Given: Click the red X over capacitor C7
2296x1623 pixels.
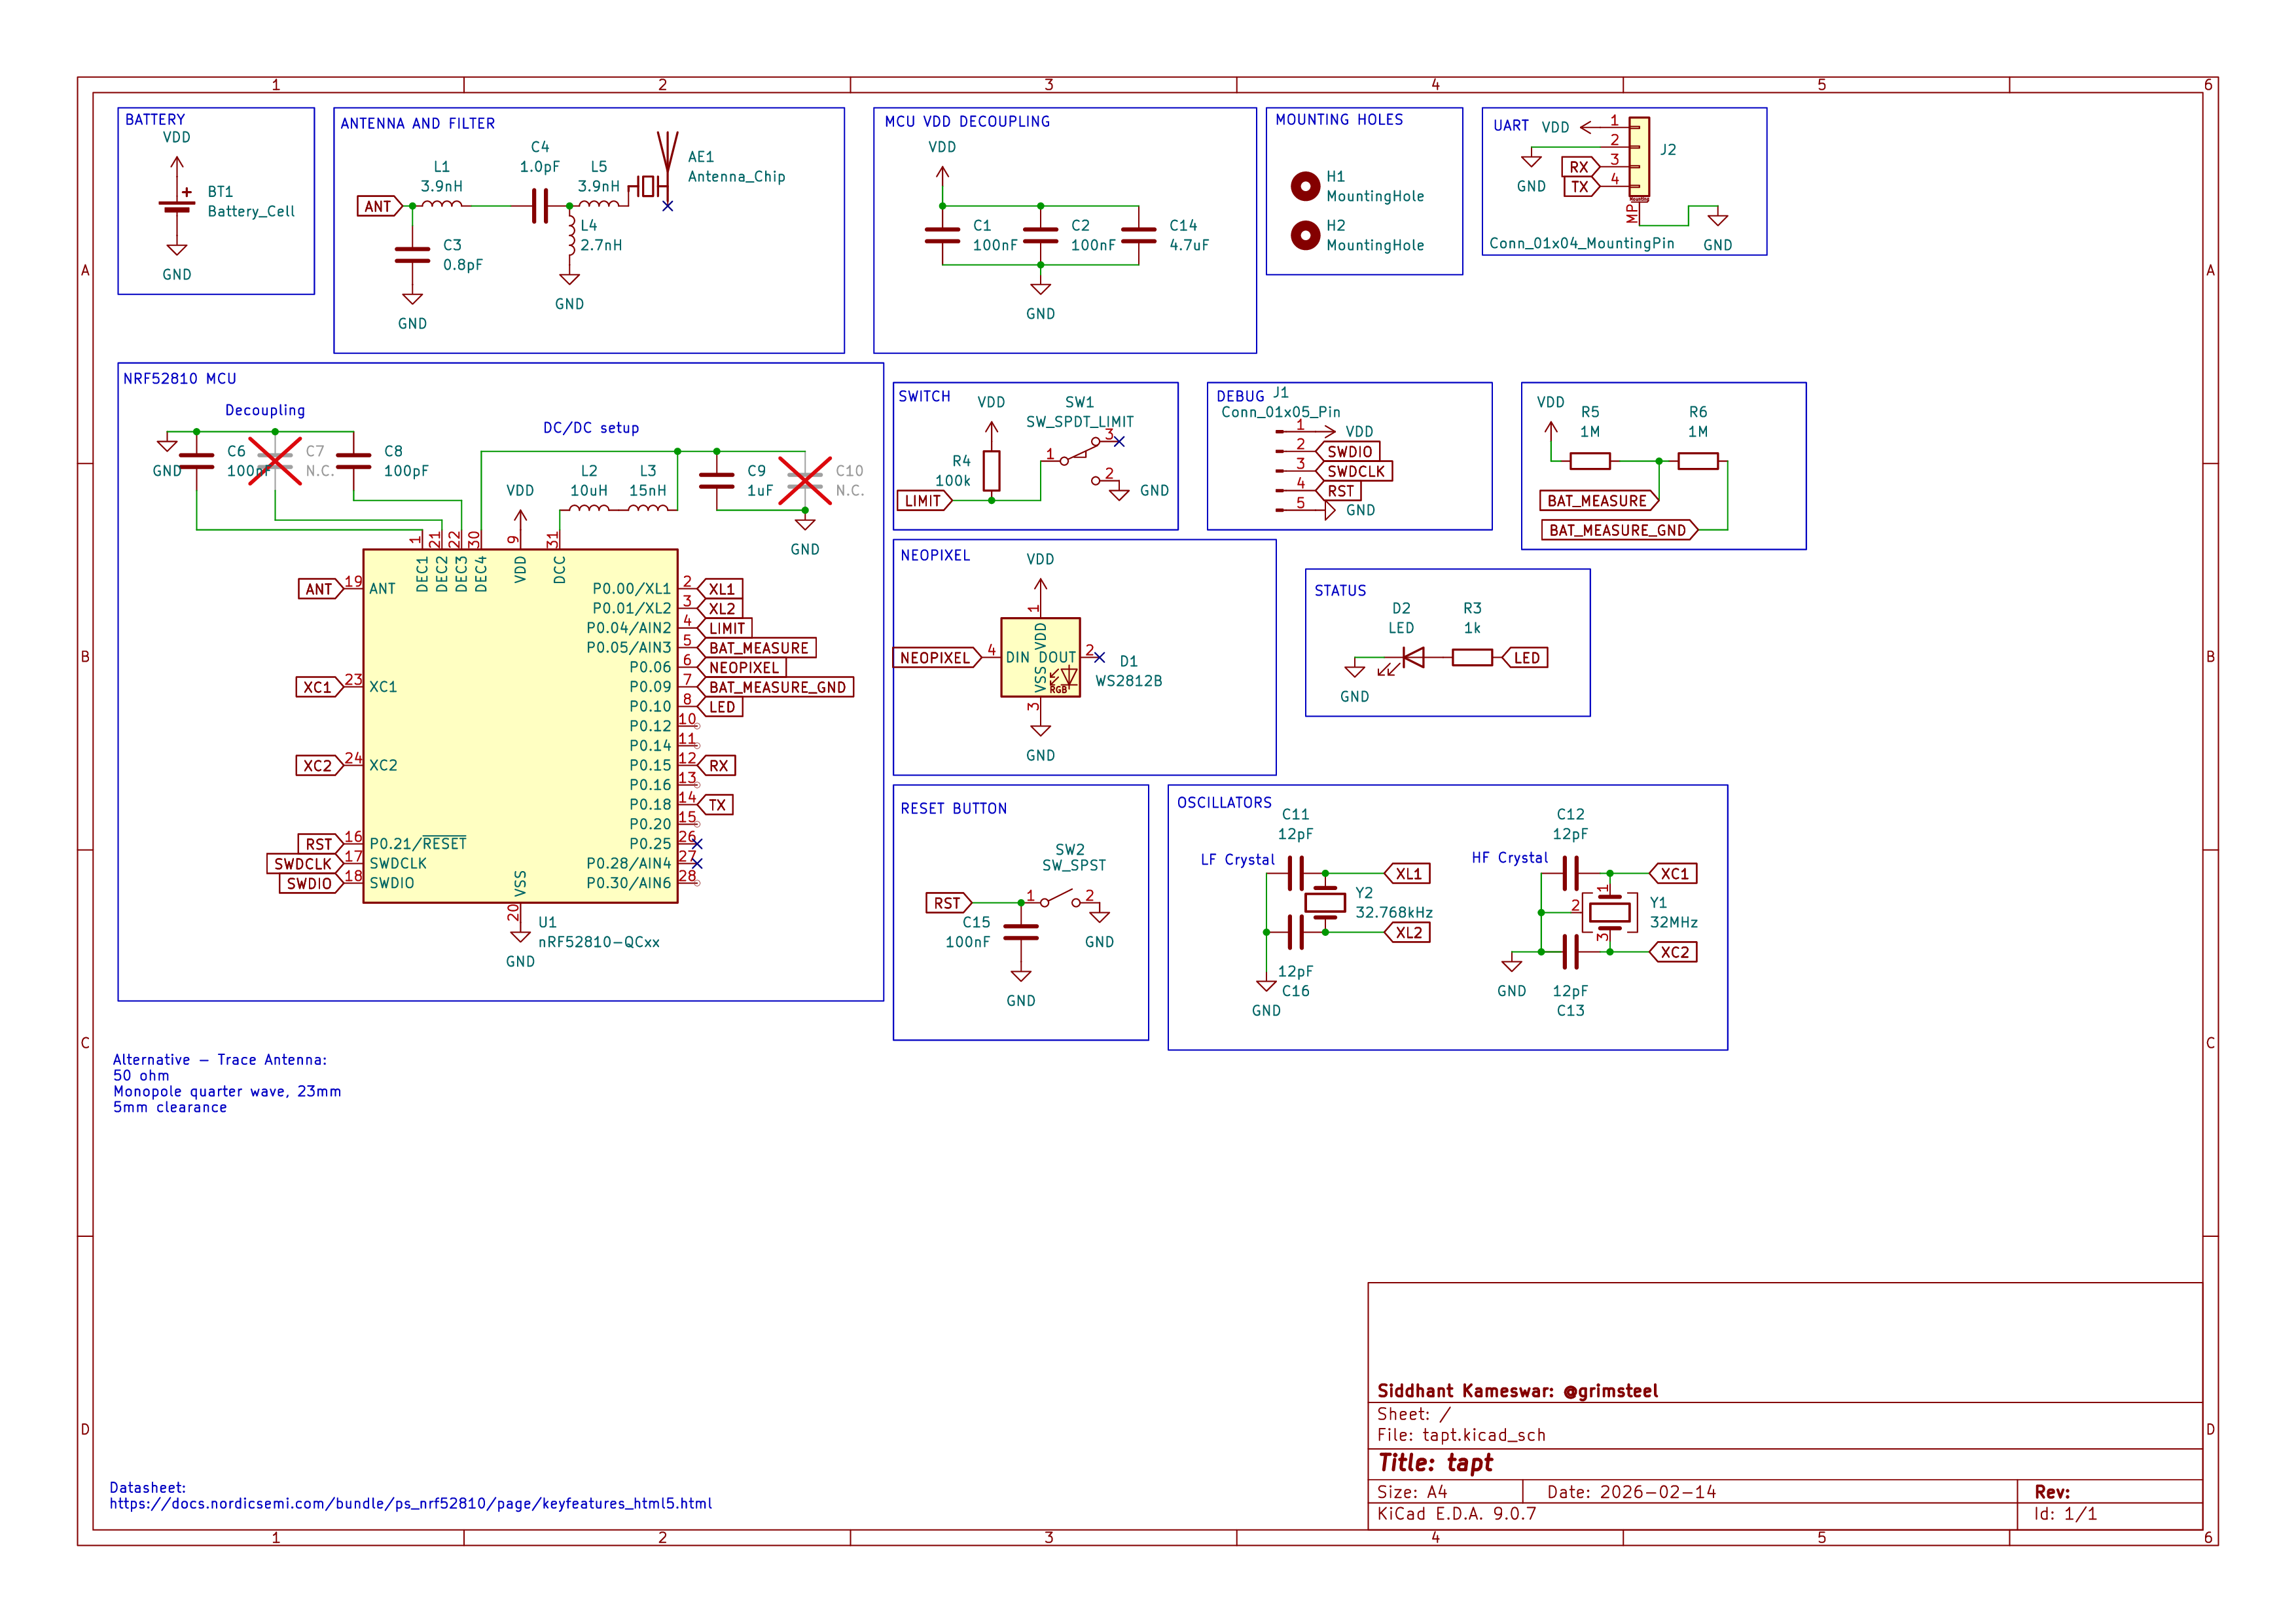Looking at the screenshot, I should [275, 460].
